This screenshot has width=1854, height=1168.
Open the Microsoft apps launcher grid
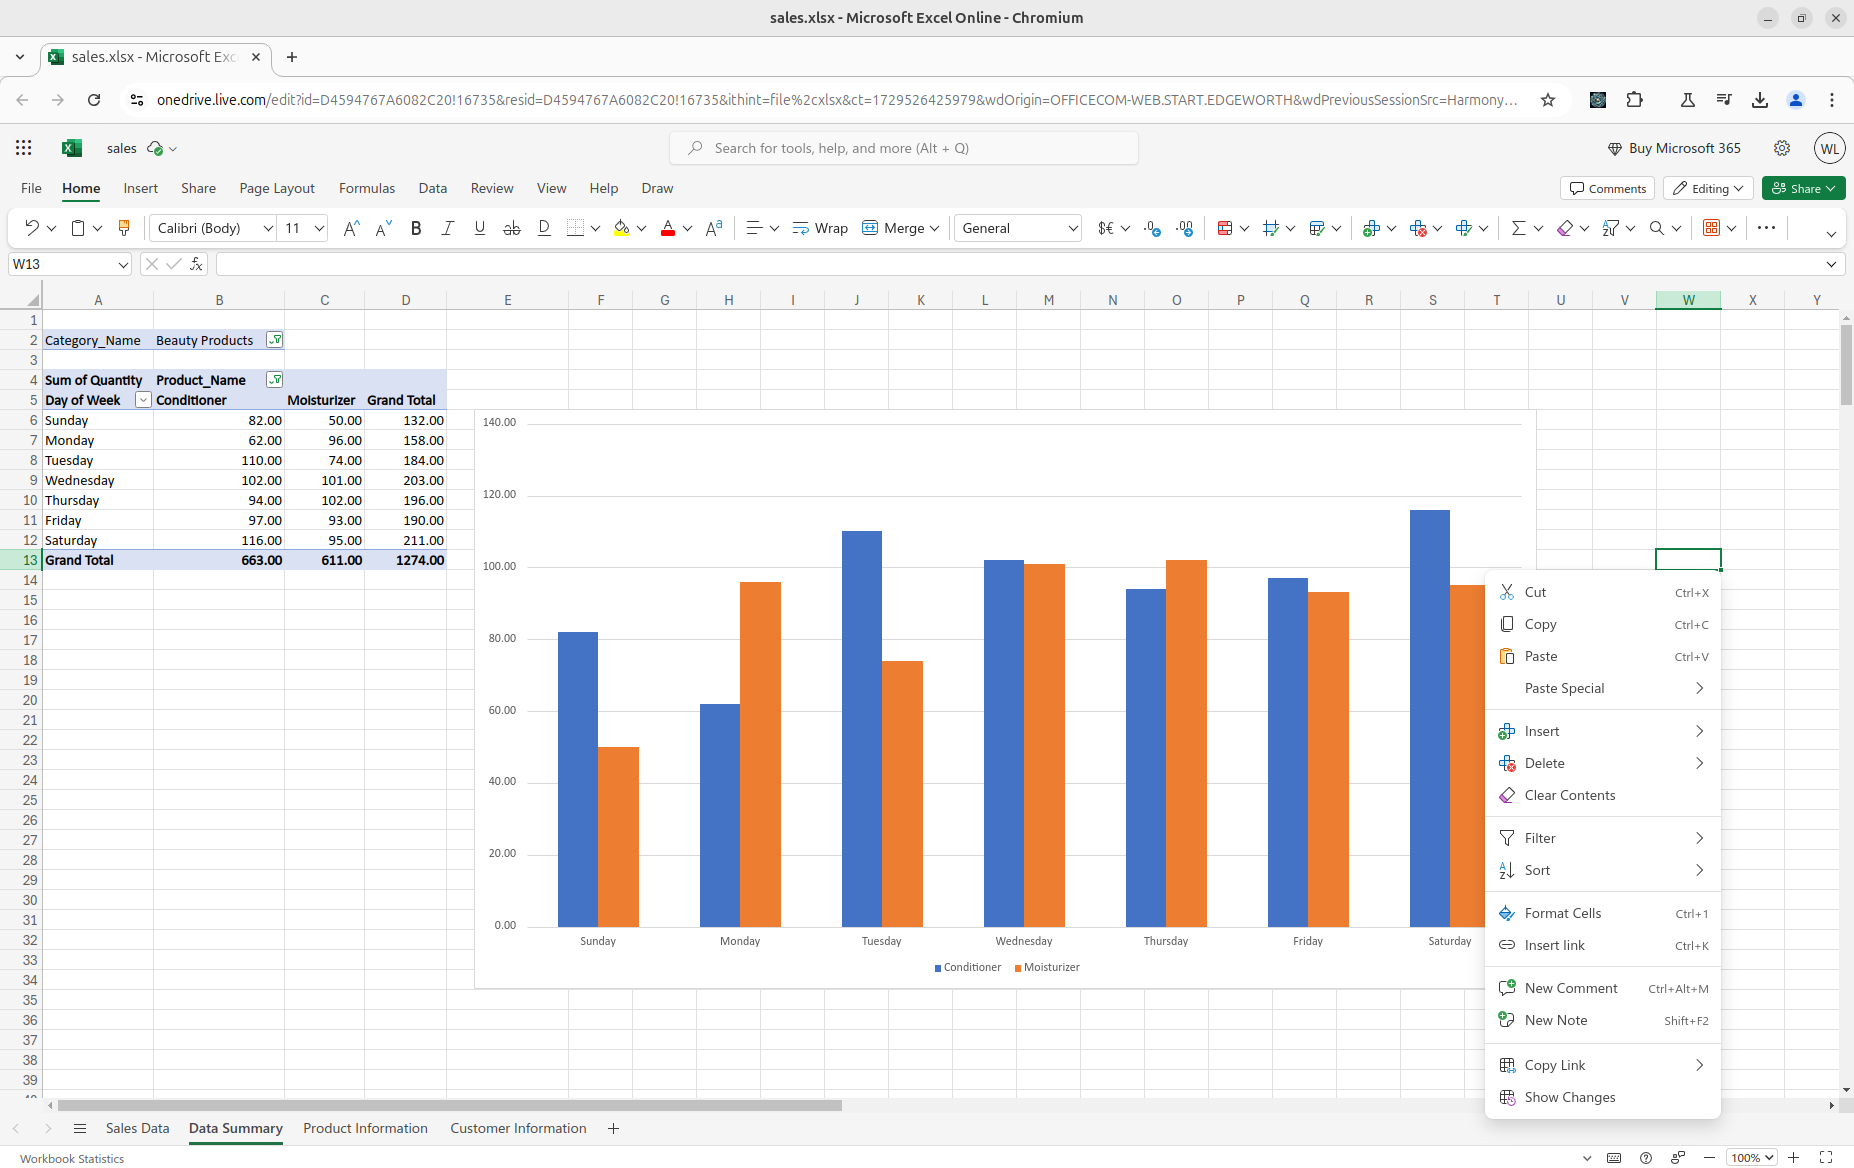coord(24,148)
